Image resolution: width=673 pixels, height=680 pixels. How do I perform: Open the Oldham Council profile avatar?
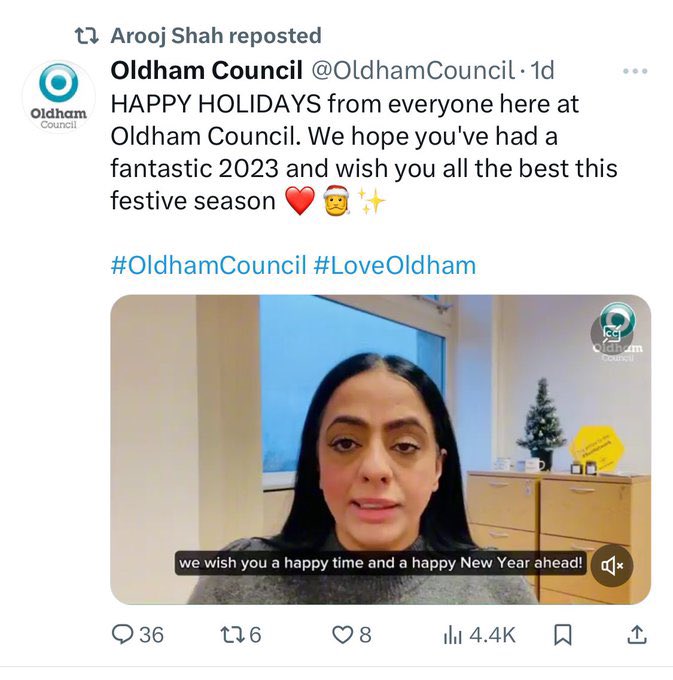[x=58, y=97]
